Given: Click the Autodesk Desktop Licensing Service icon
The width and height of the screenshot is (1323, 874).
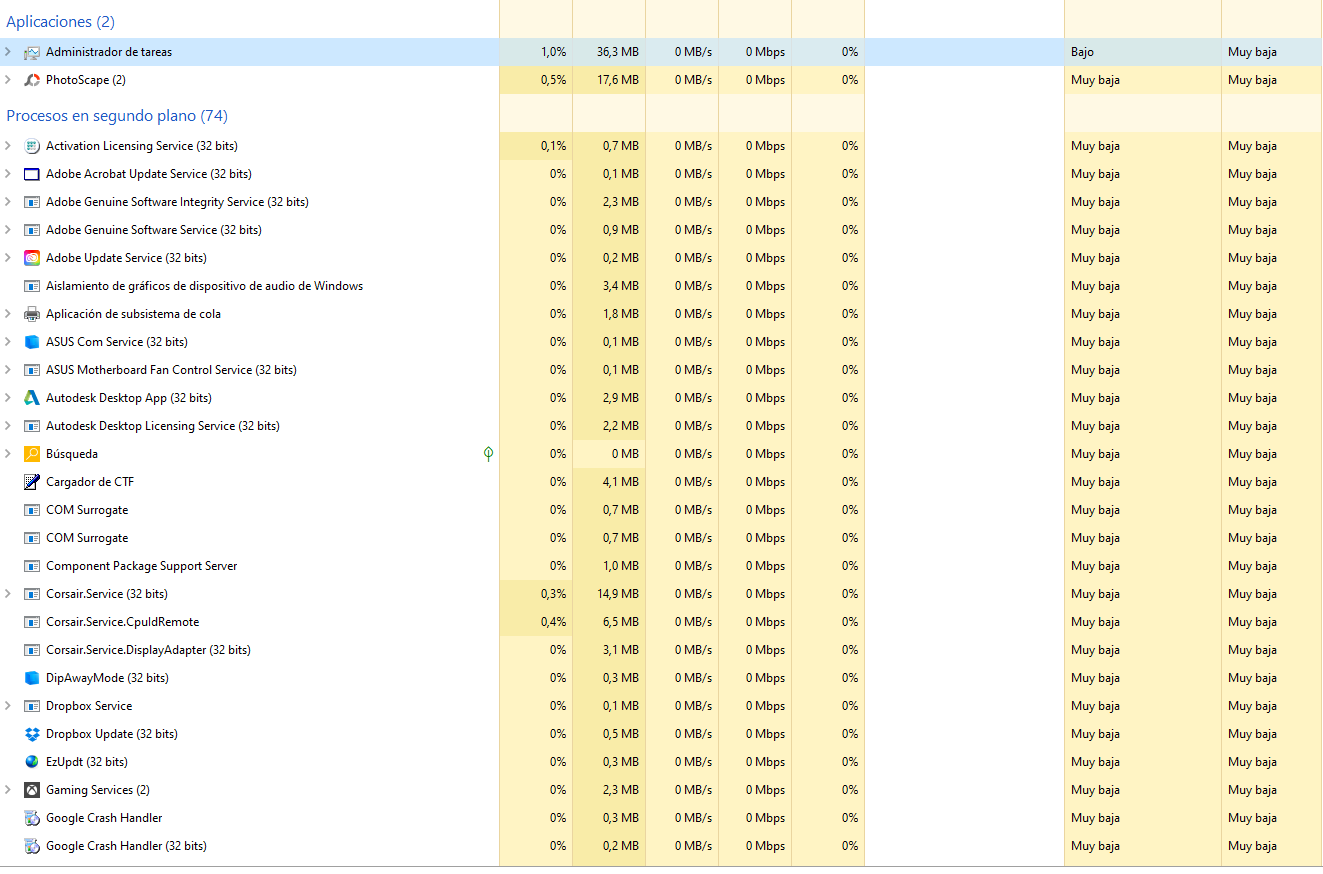Looking at the screenshot, I should pyautogui.click(x=32, y=426).
